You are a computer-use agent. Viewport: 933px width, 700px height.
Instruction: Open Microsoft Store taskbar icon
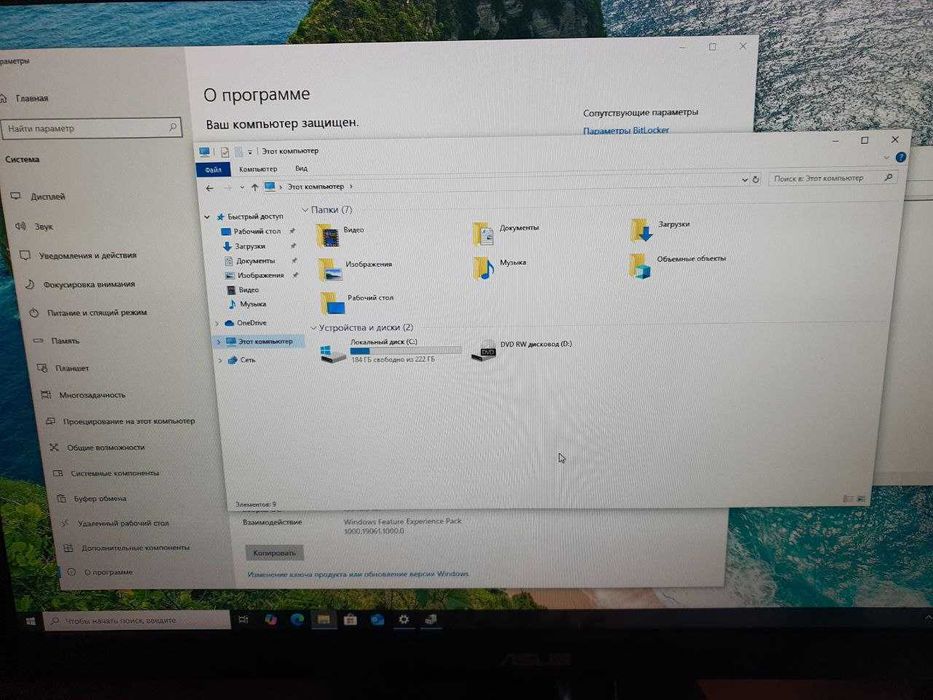(x=350, y=620)
